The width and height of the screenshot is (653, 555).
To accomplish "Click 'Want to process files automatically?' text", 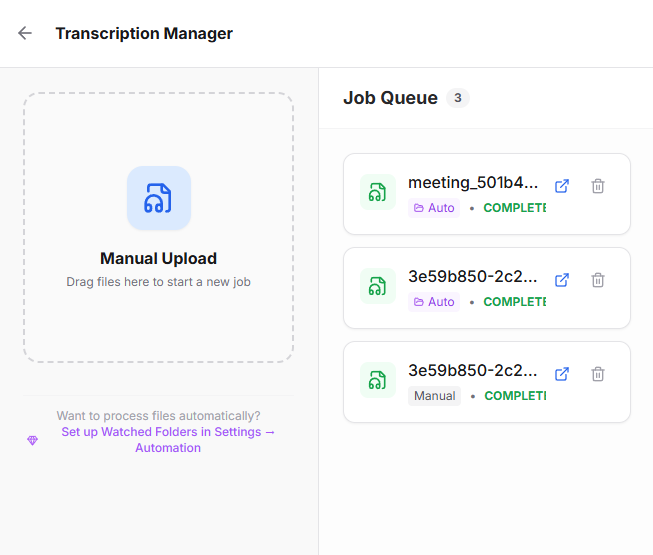I will tap(158, 416).
